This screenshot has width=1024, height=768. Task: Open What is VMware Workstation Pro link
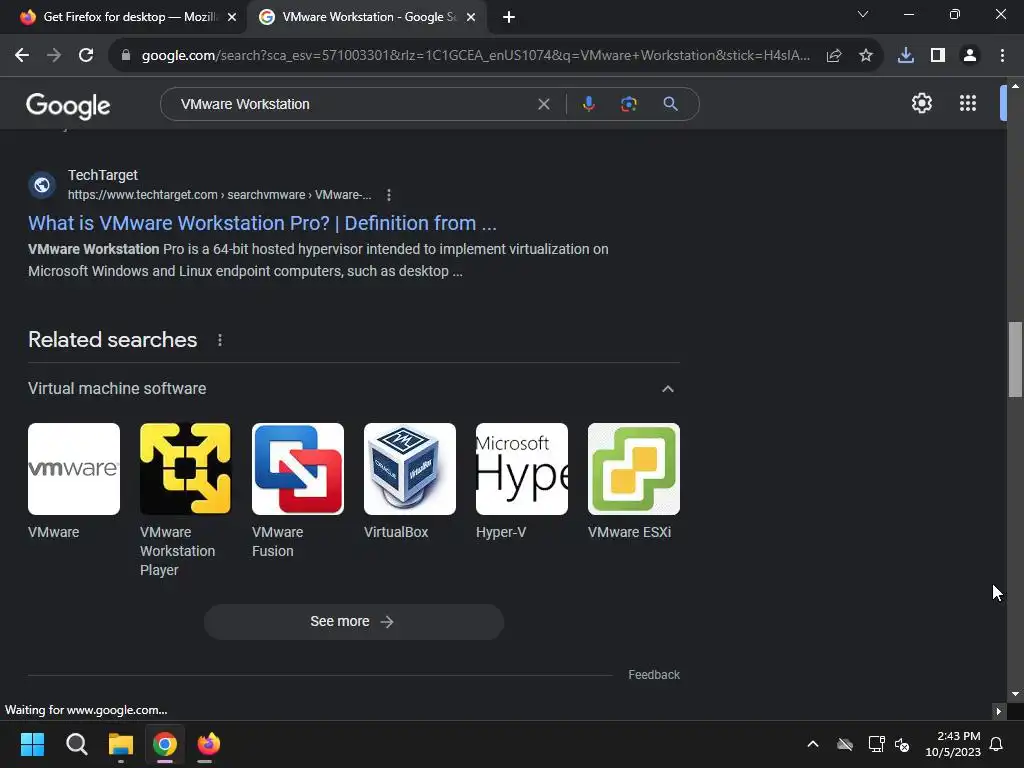point(263,223)
